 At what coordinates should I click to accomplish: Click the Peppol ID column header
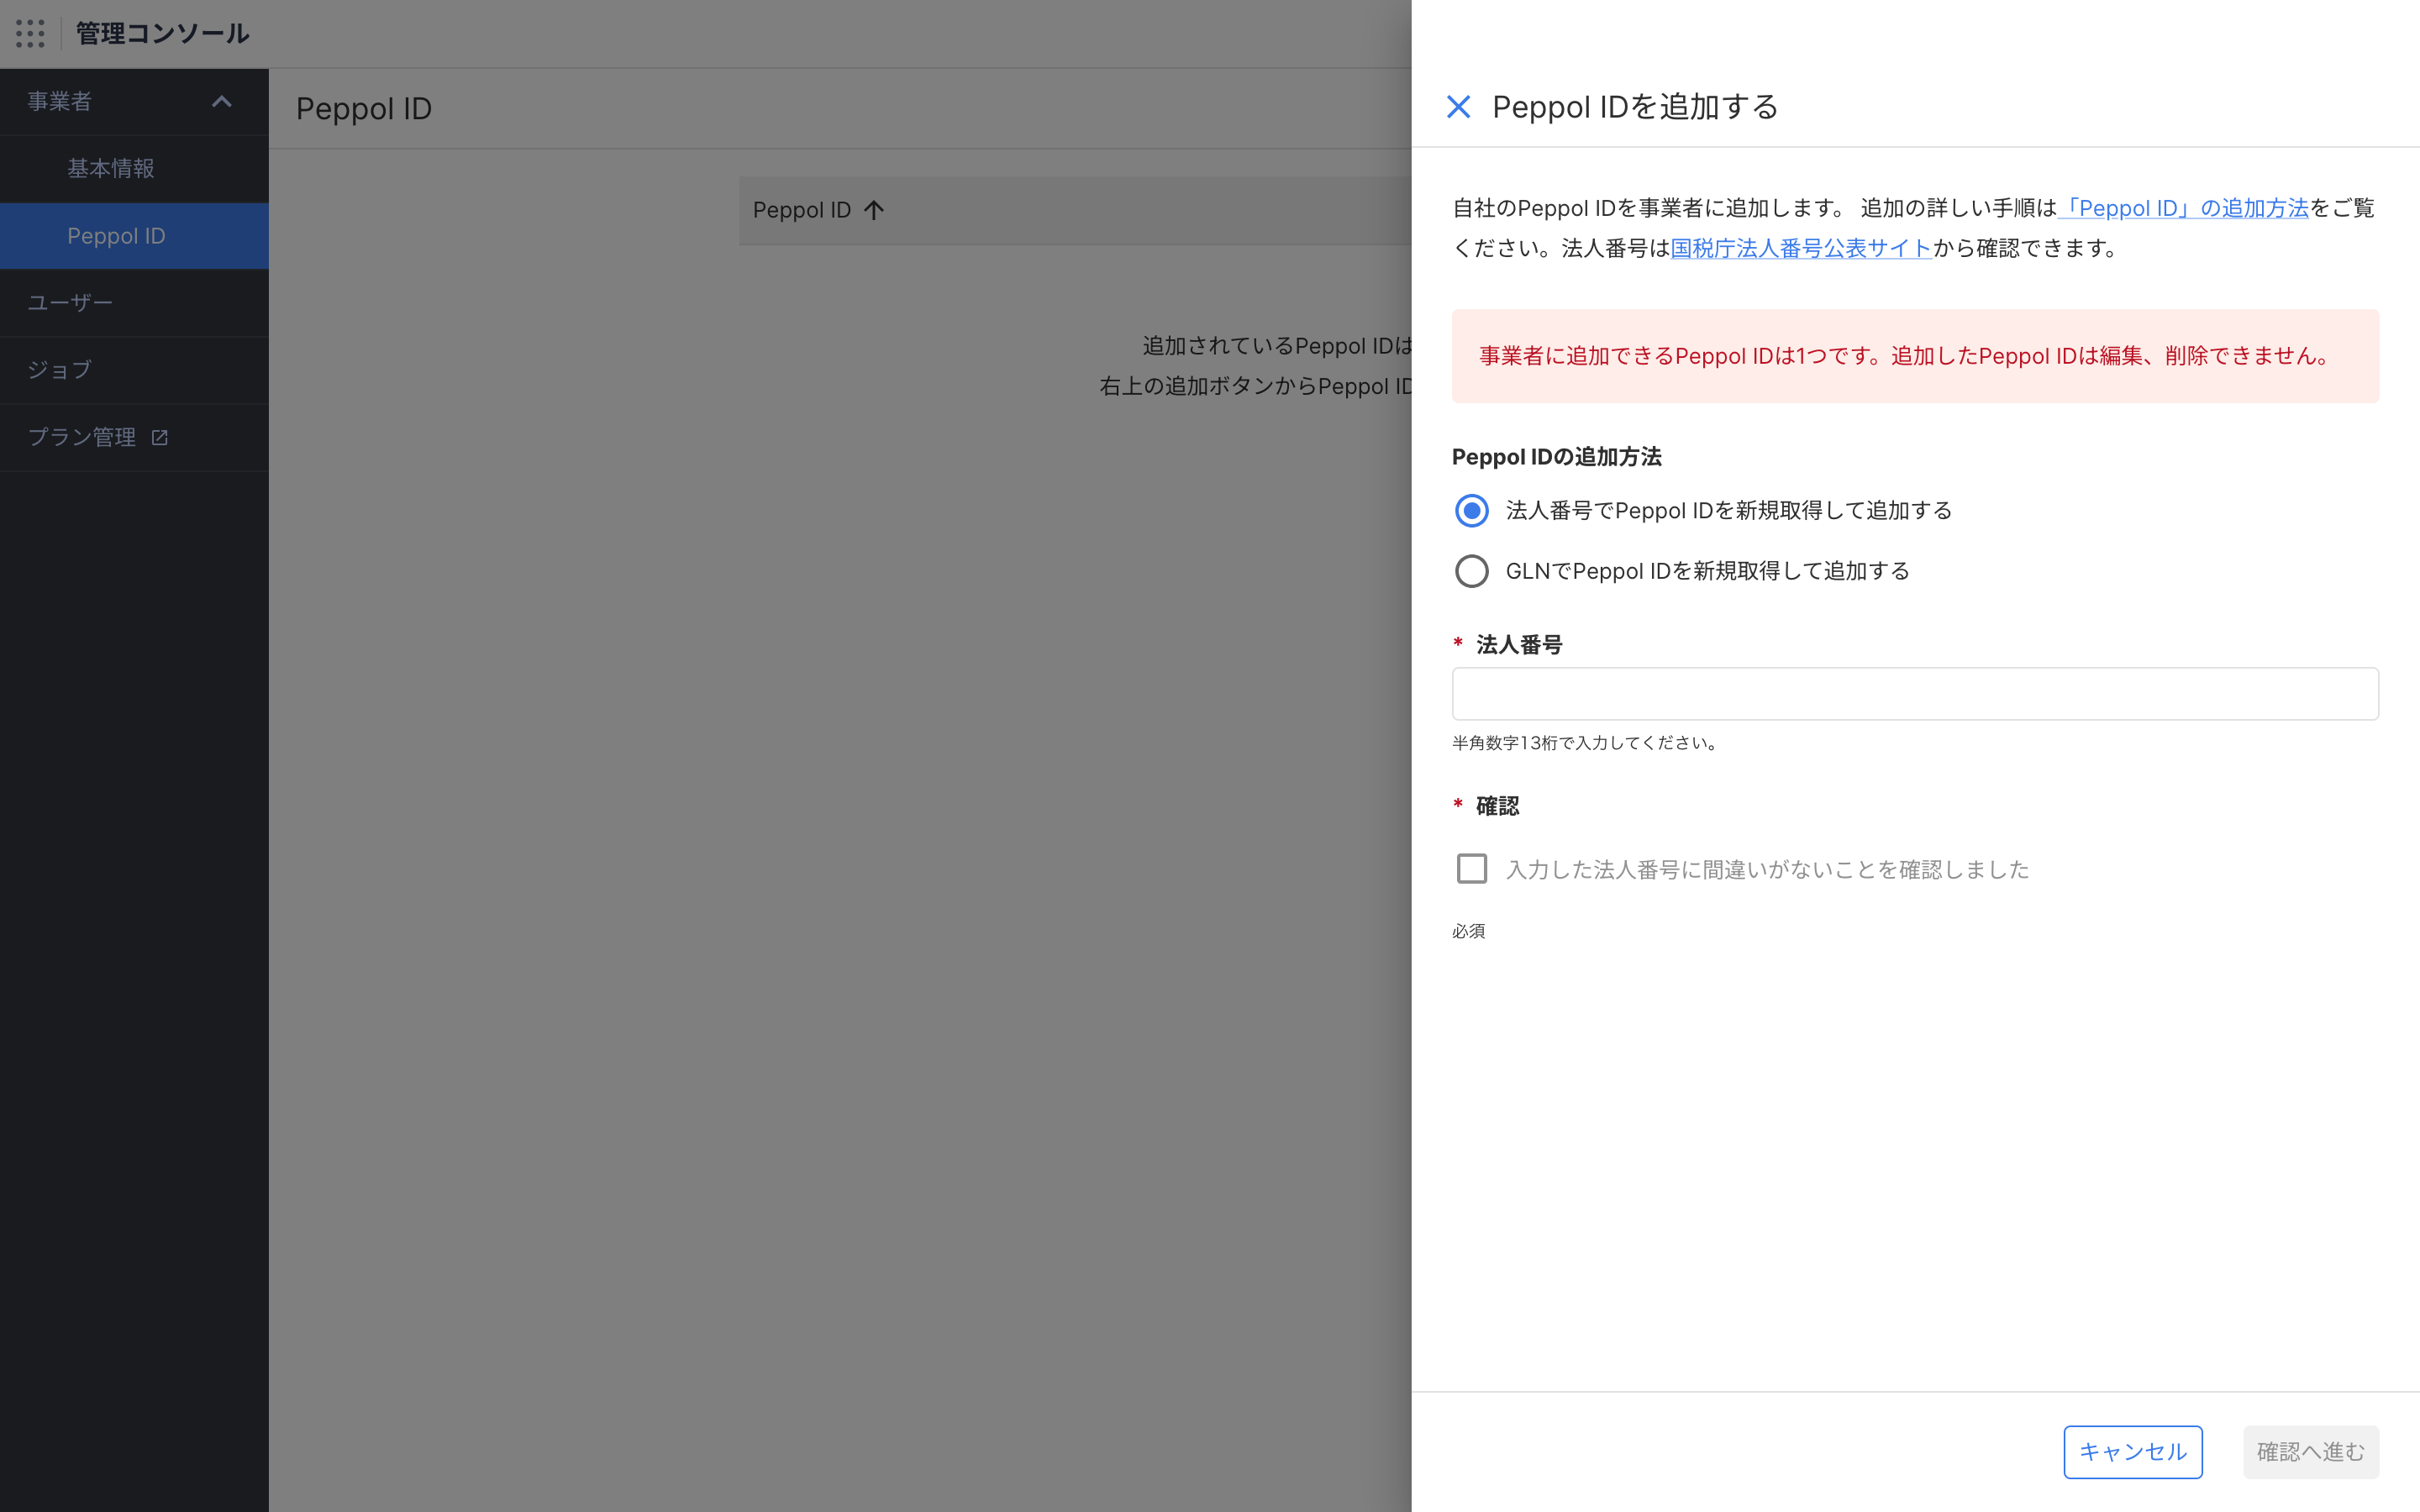coord(802,210)
